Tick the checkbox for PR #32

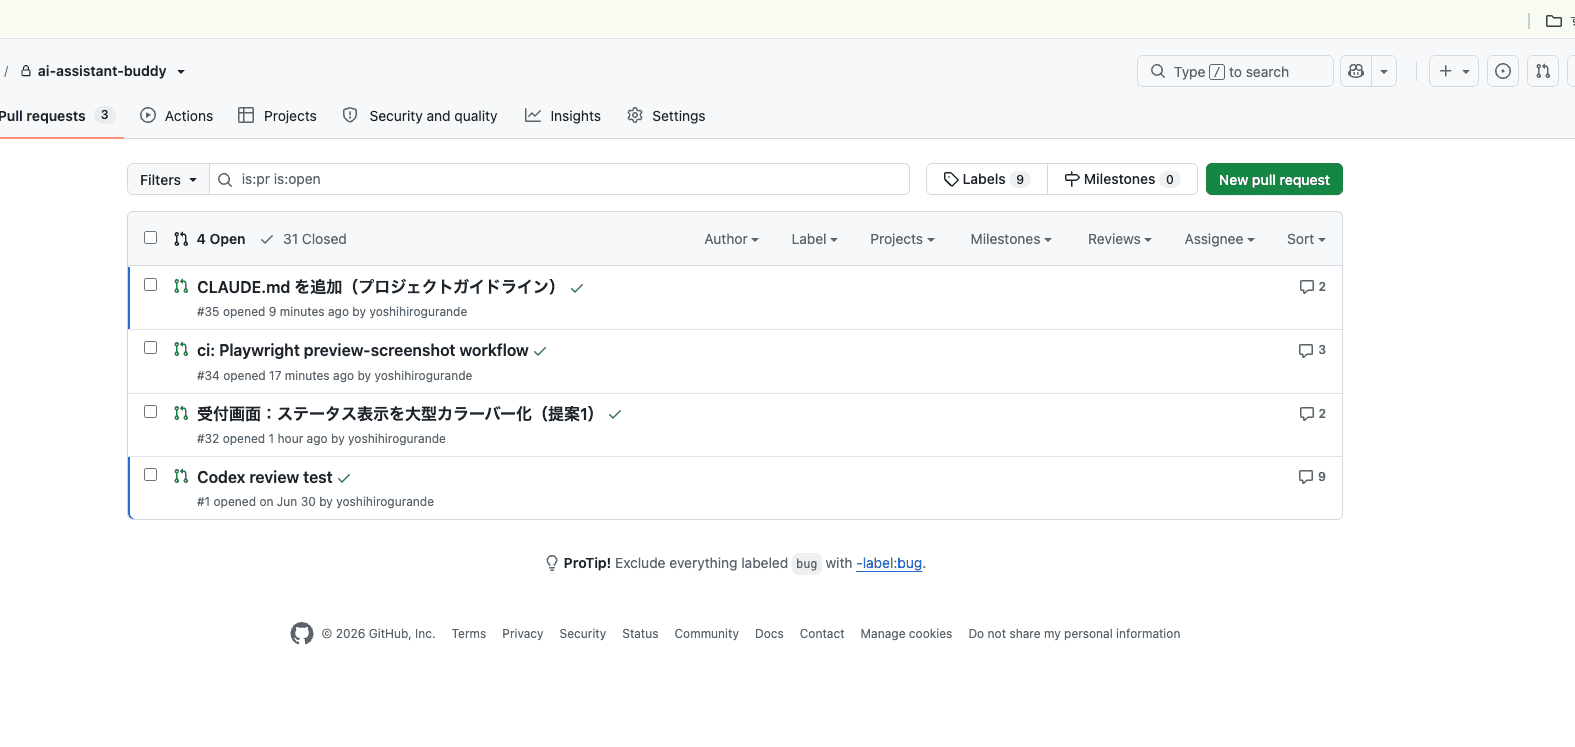click(151, 412)
